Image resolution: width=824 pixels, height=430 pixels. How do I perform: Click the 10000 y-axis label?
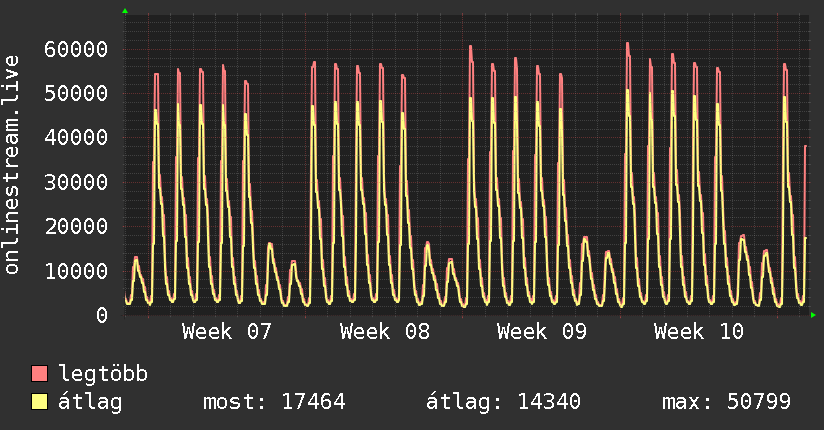76,271
